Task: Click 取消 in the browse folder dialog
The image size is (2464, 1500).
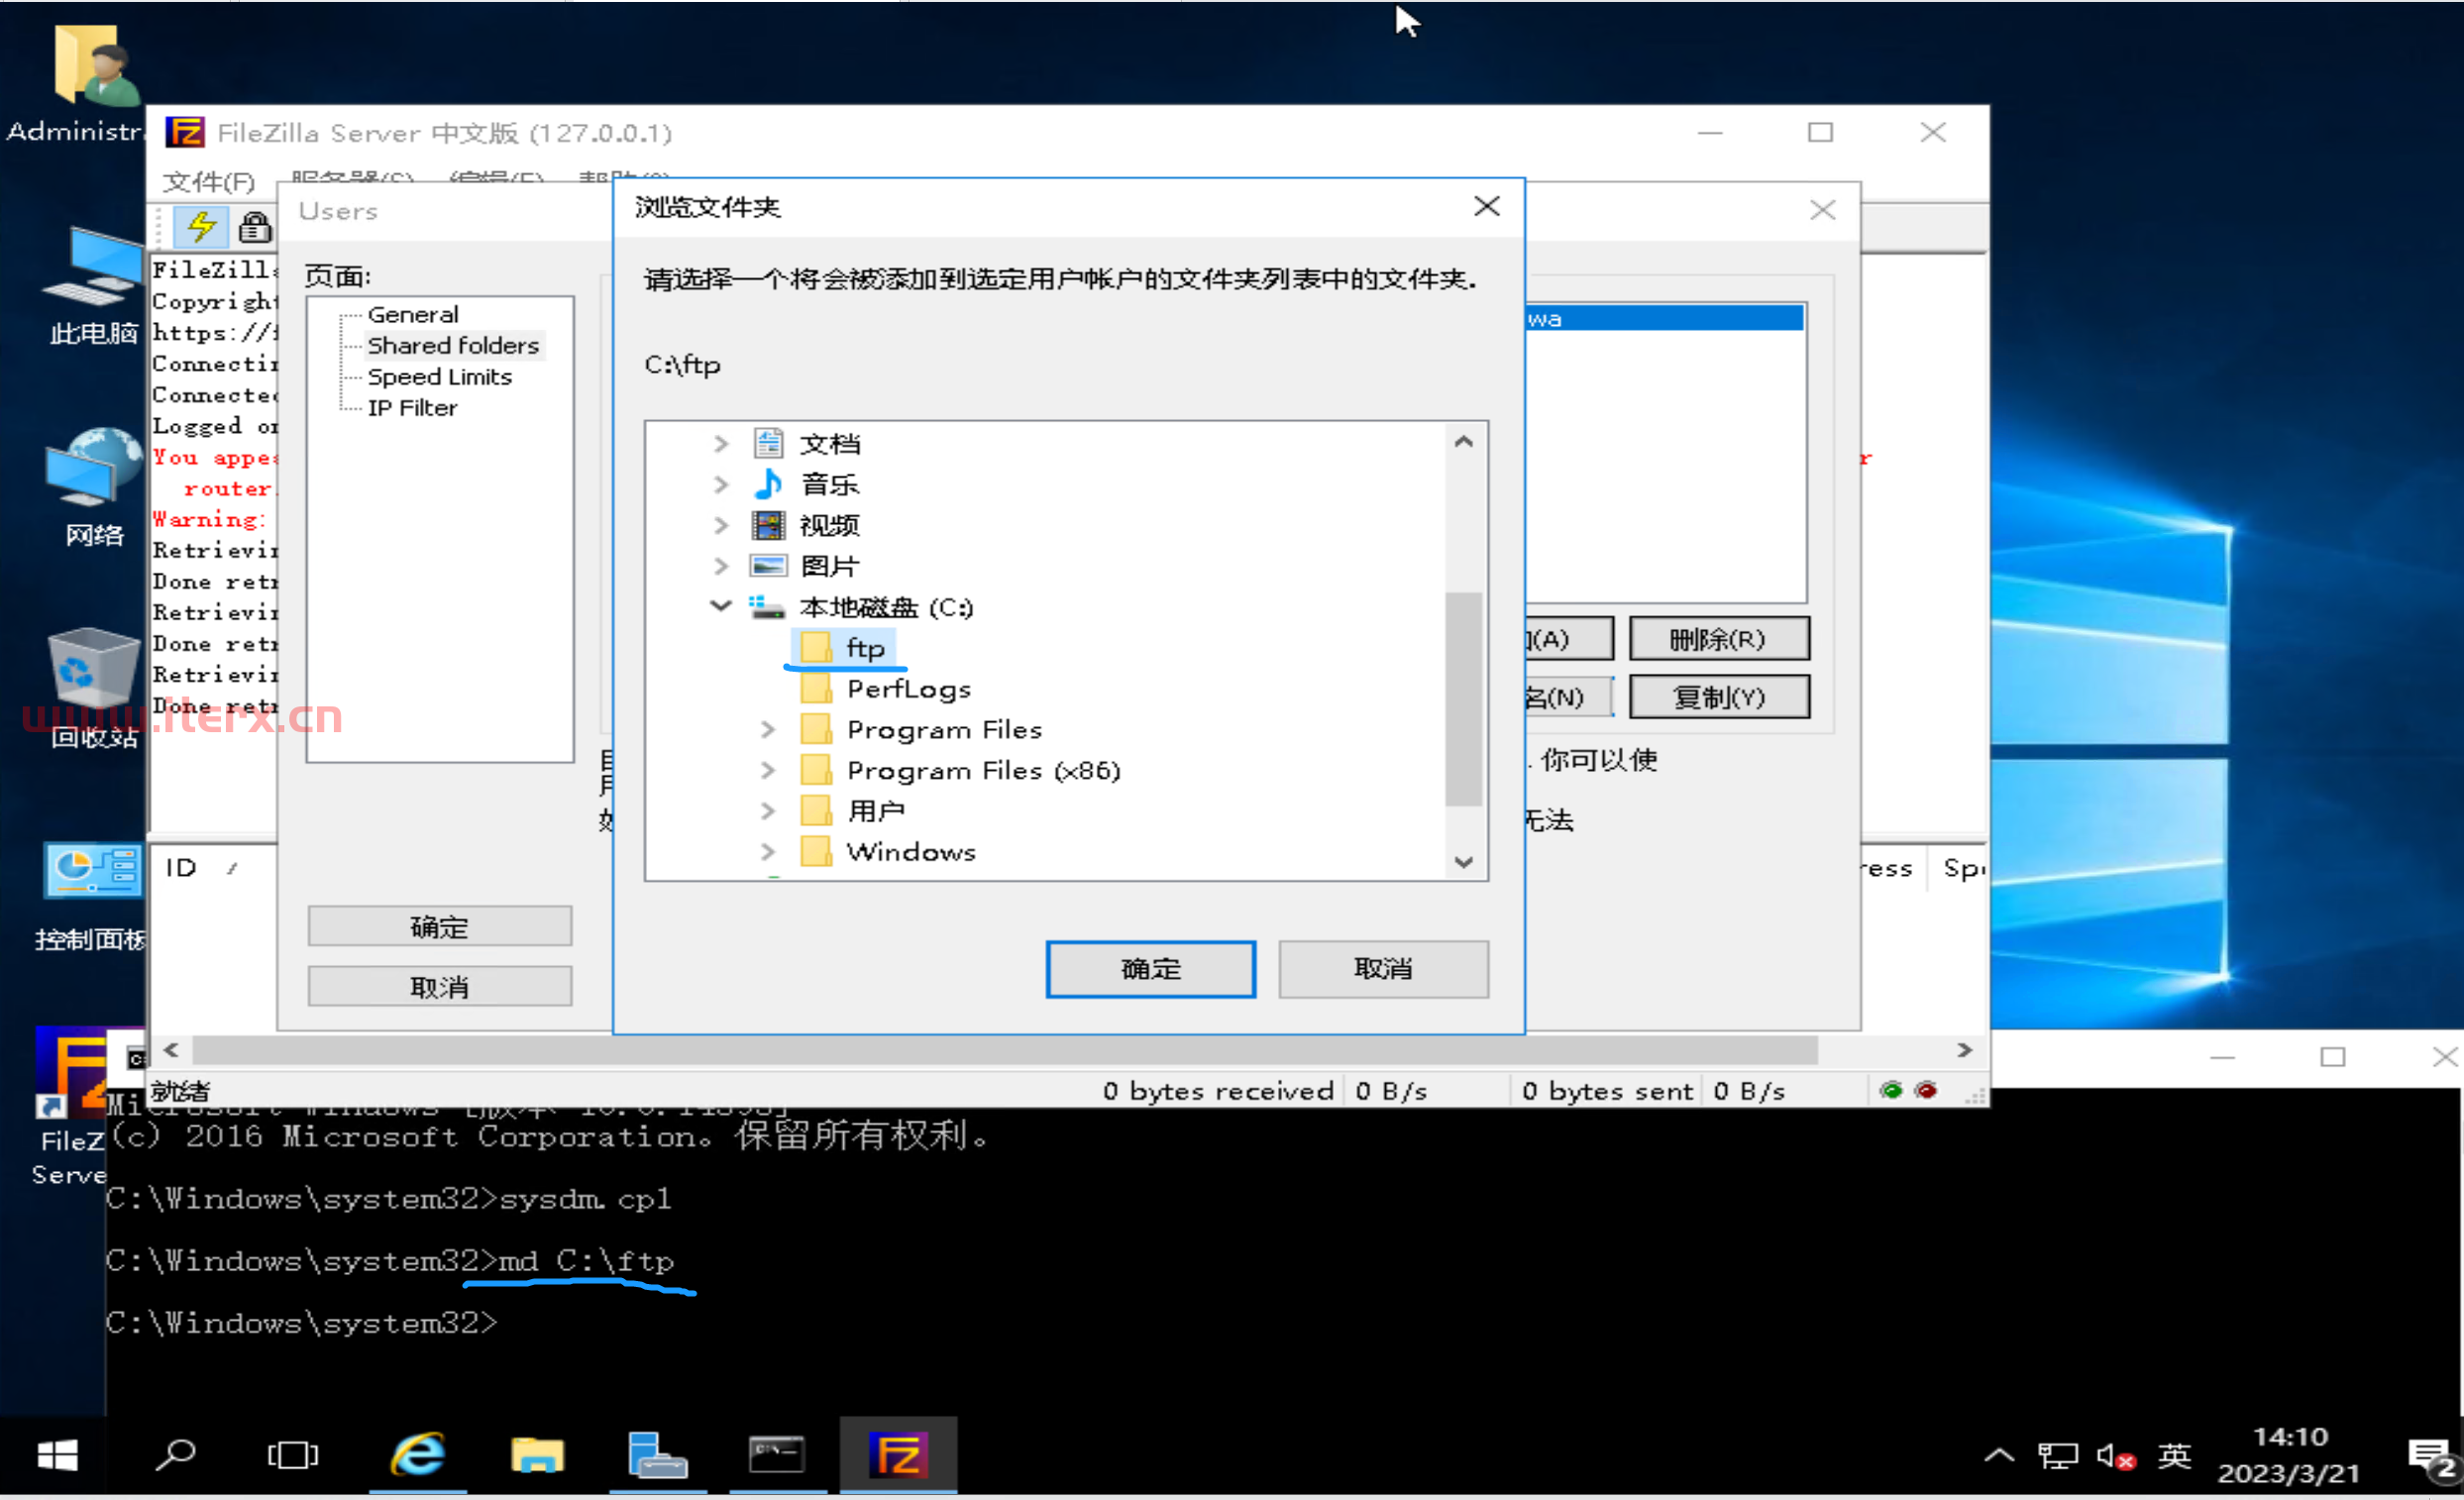Action: pyautogui.click(x=1383, y=969)
